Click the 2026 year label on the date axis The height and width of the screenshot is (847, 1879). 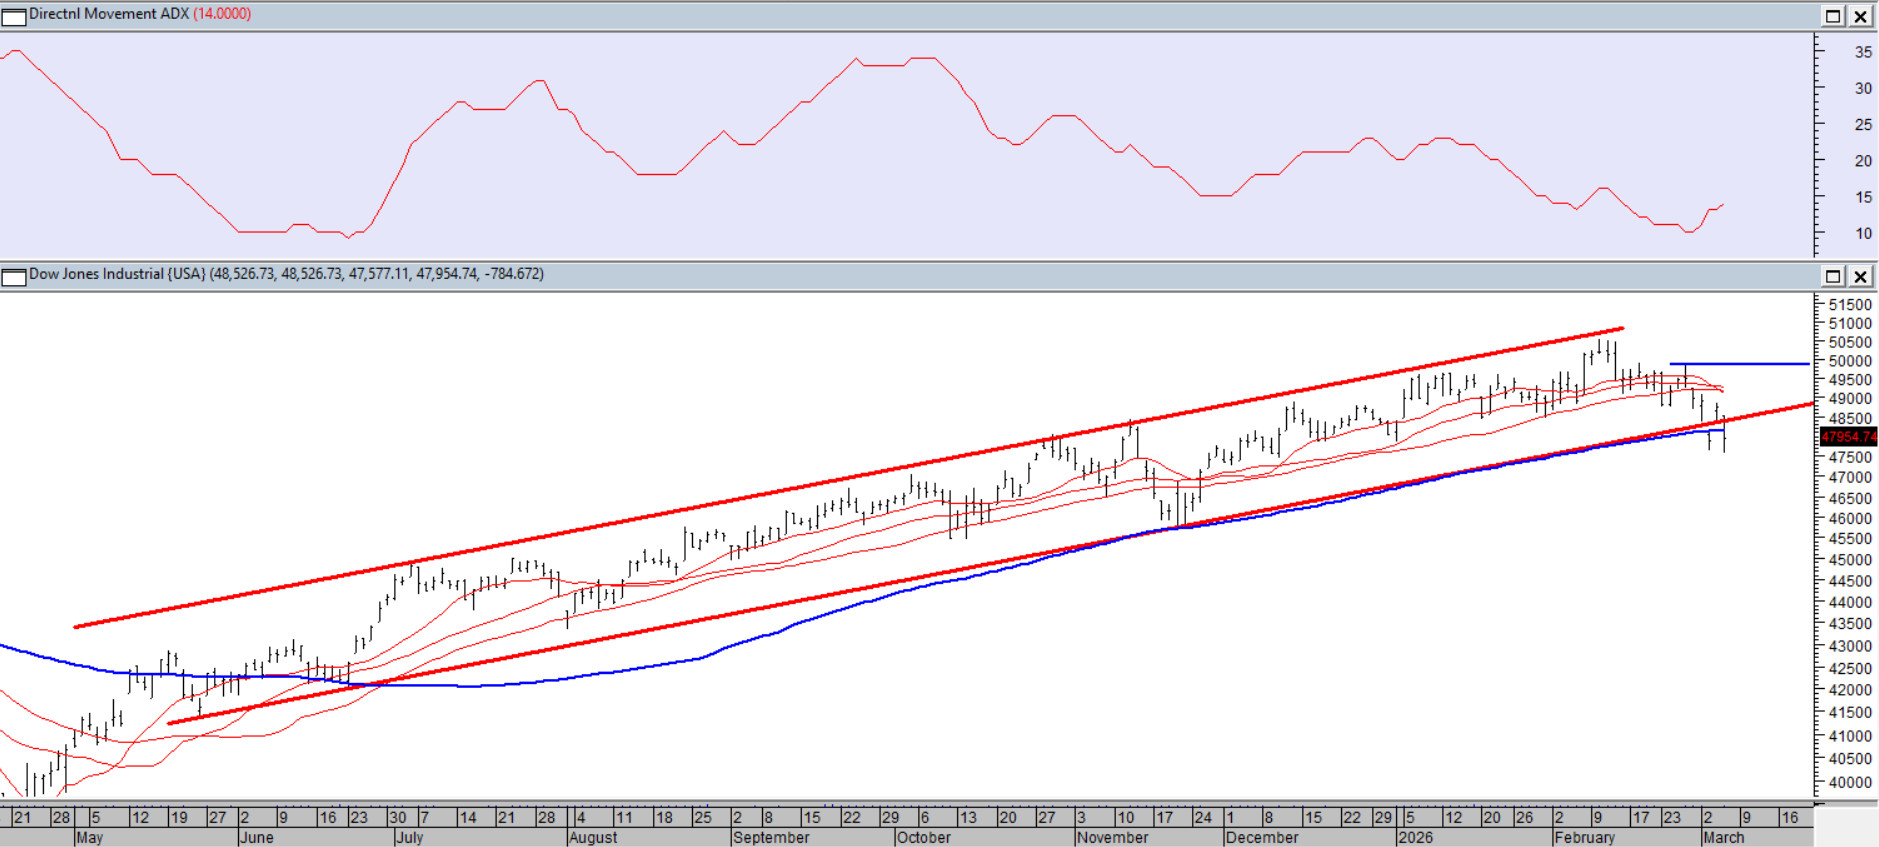click(x=1415, y=838)
